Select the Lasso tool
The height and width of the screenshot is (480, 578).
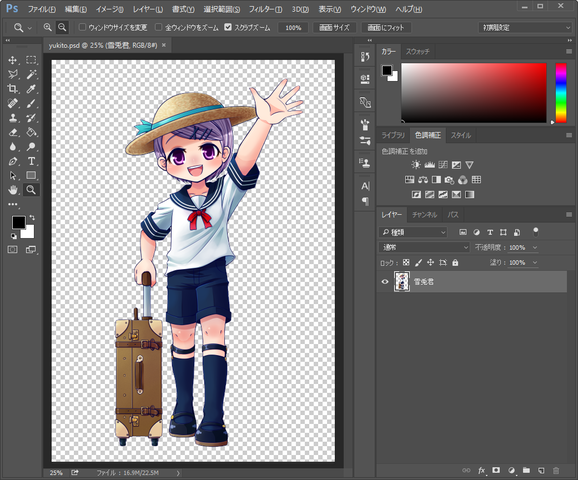pyautogui.click(x=13, y=74)
